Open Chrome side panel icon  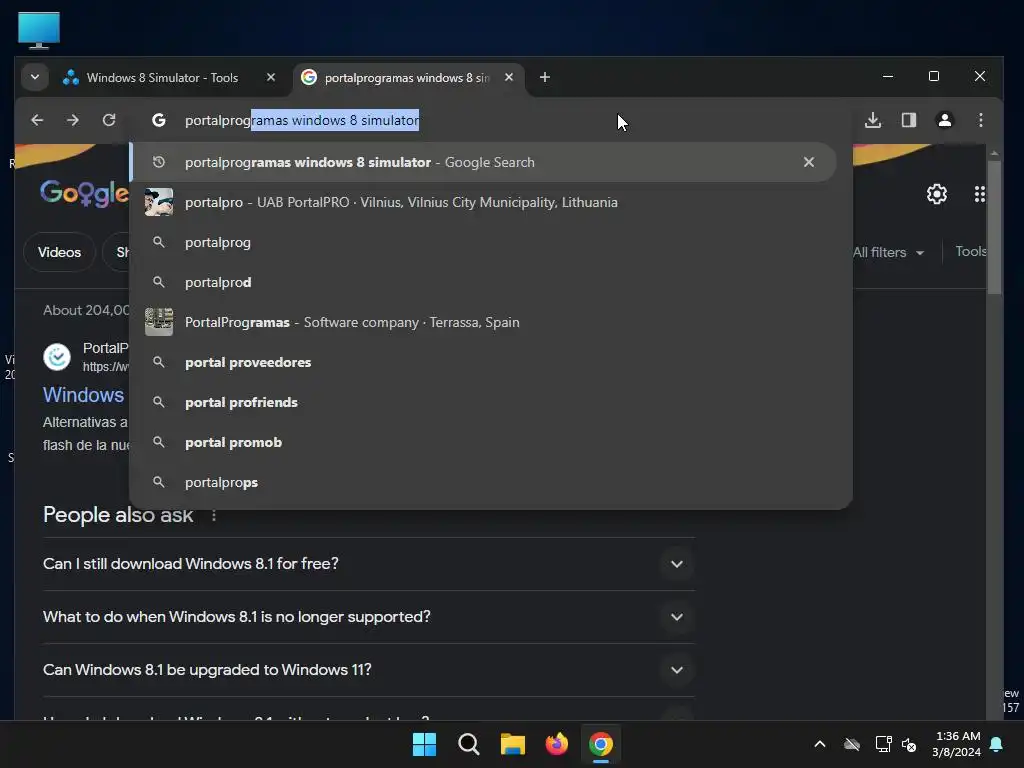(908, 120)
